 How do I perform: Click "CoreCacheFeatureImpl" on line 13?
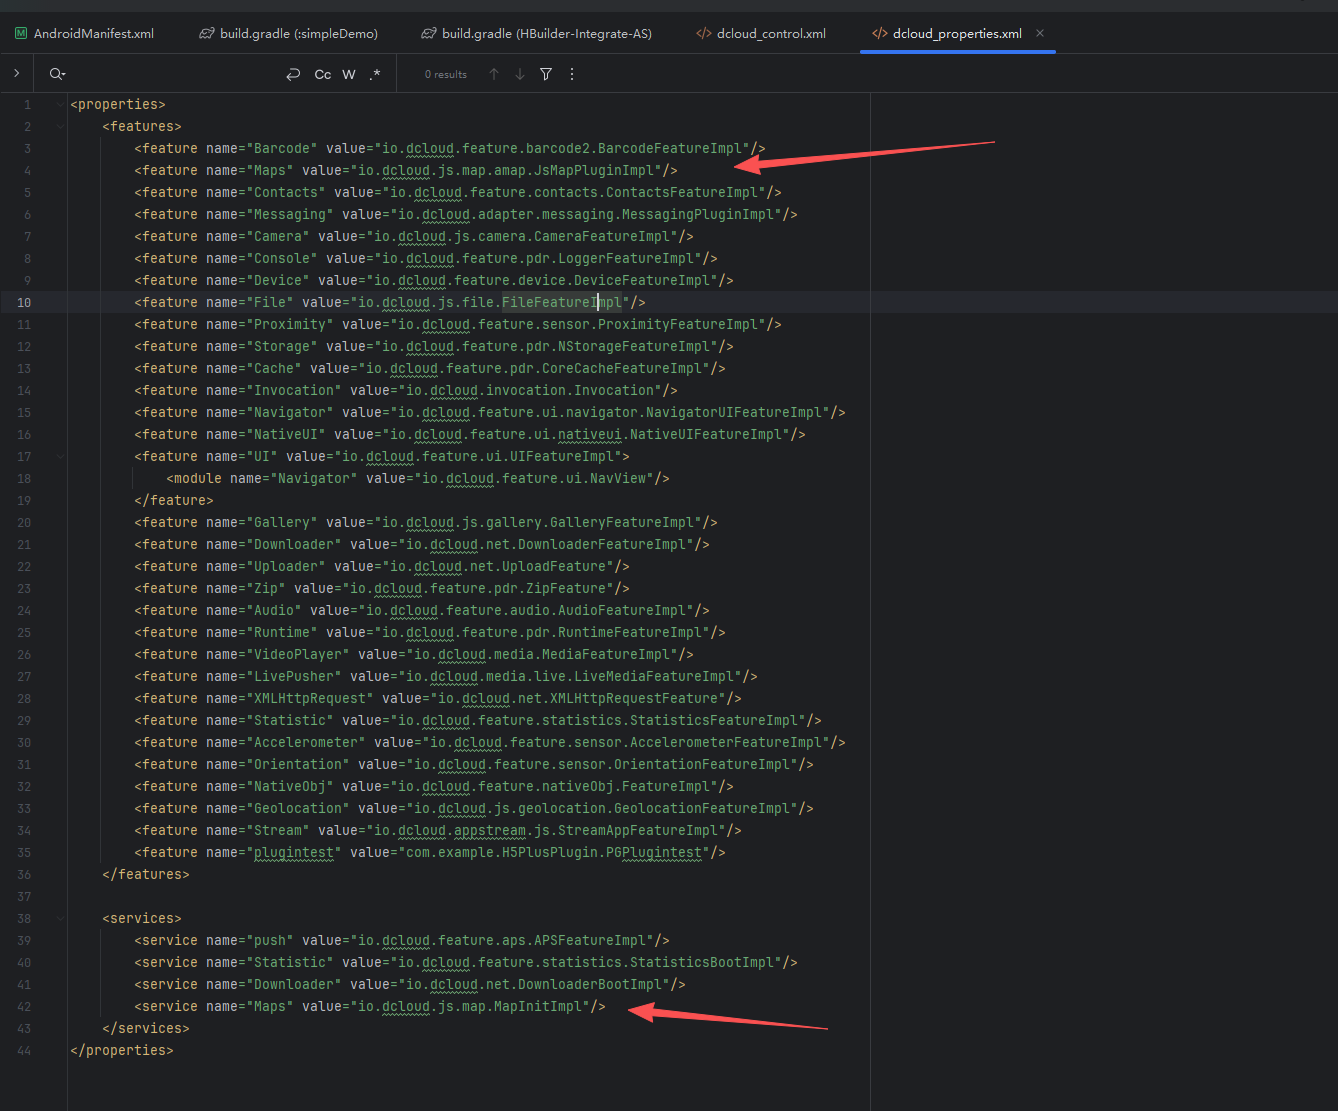(622, 368)
